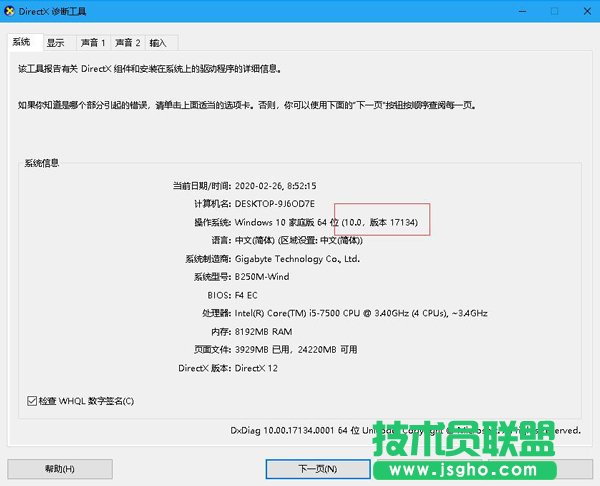Image resolution: width=600 pixels, height=486 pixels.
Task: Click the memory value 8192MB RAM
Action: (x=263, y=331)
